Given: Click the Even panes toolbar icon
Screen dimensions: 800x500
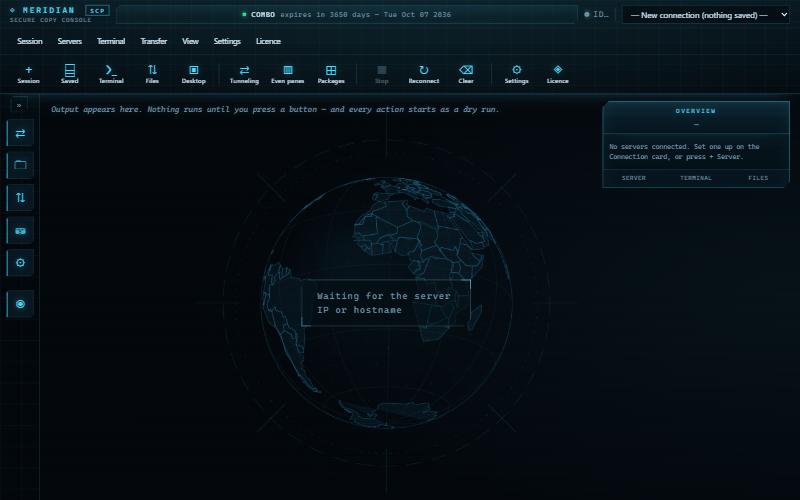Looking at the screenshot, I should click(x=288, y=74).
